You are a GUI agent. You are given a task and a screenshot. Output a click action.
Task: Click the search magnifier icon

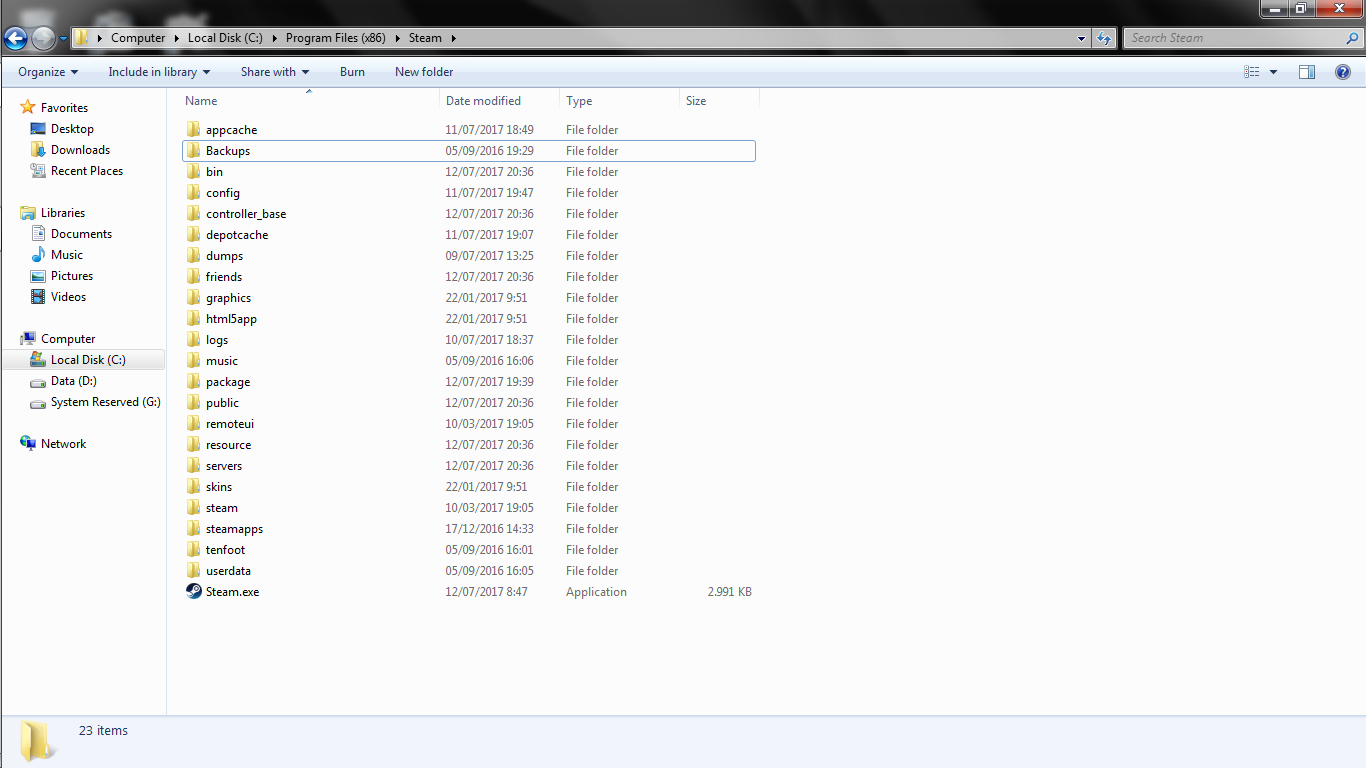coord(1353,38)
